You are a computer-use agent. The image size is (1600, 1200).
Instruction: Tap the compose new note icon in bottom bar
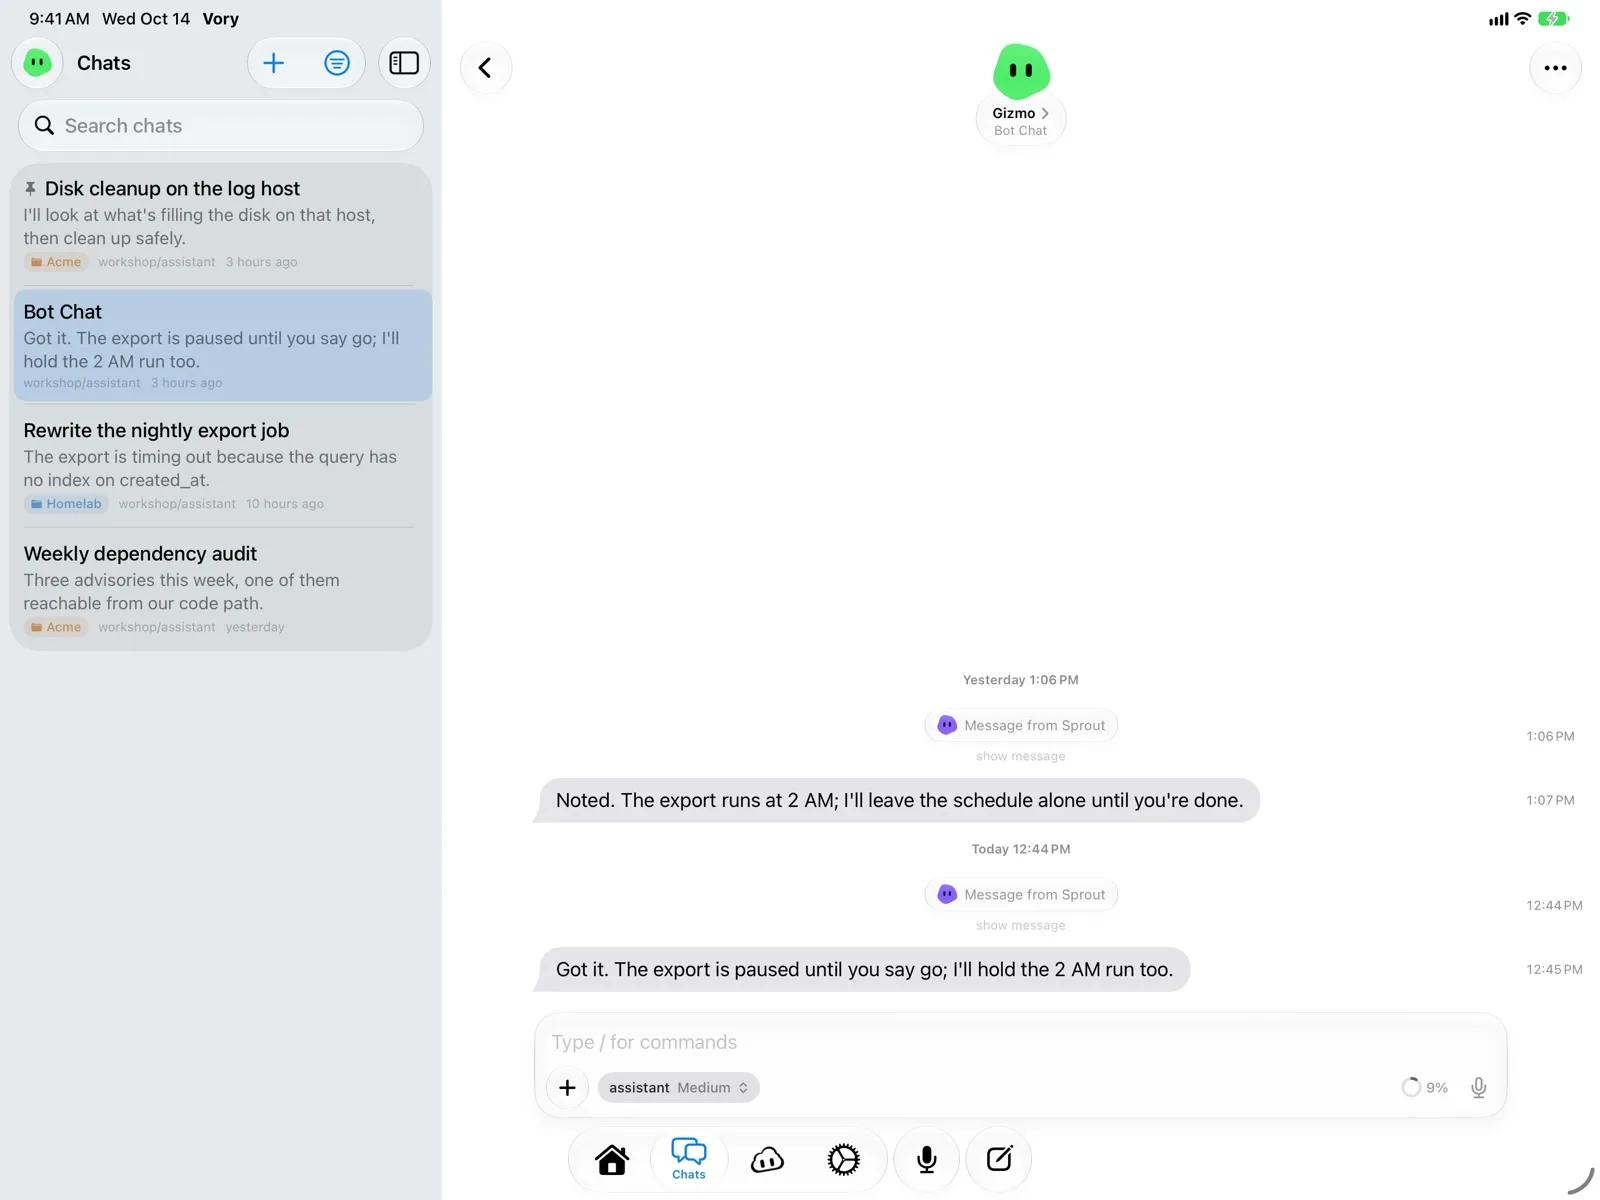pos(999,1159)
